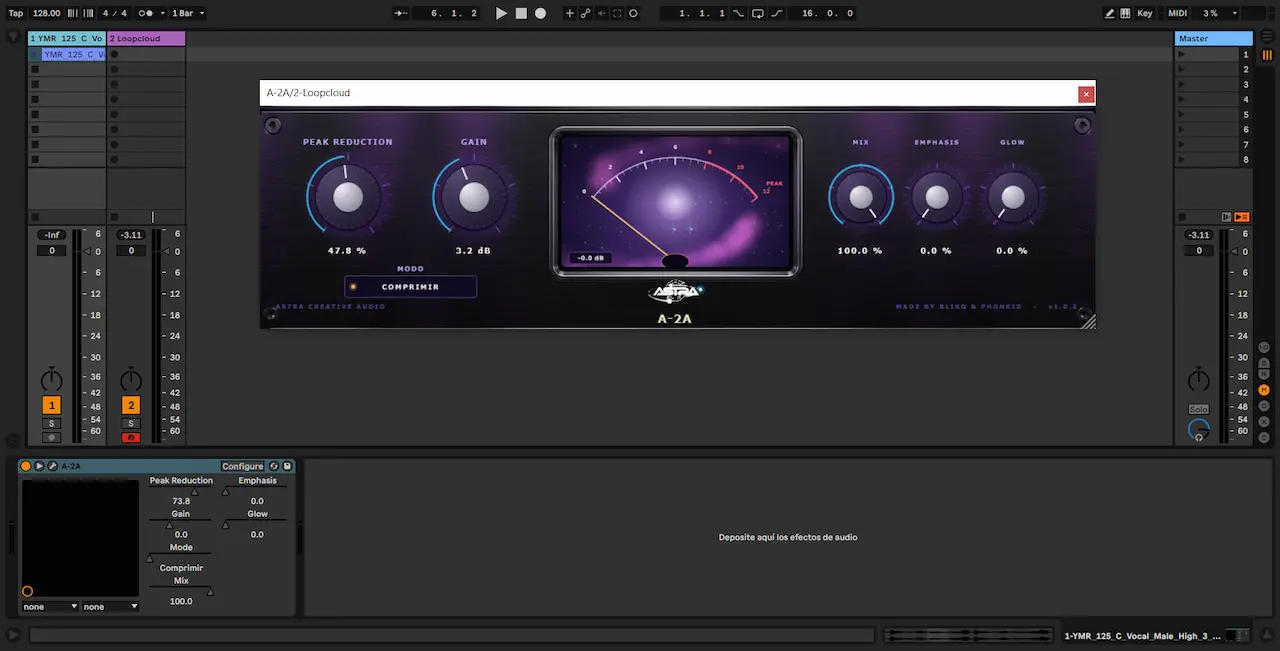Click the Mix knob in A-2A plugin
1280x651 pixels.
click(861, 197)
